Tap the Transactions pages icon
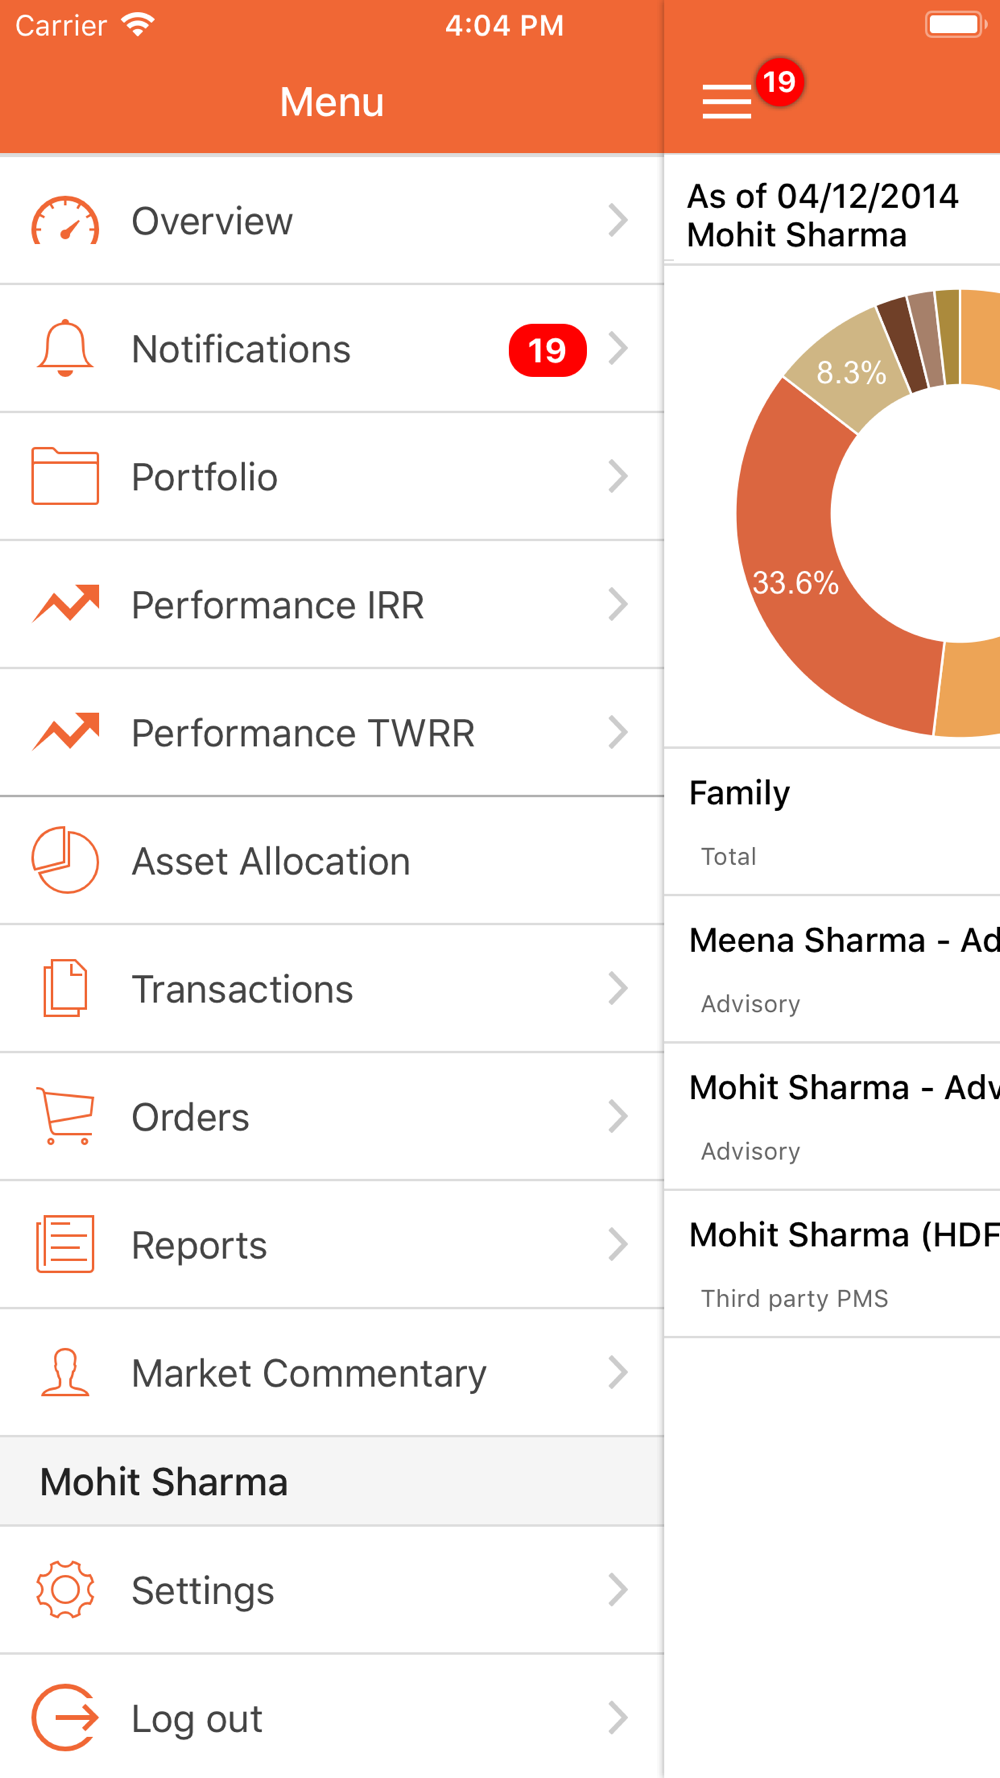Viewport: 1000px width, 1778px height. tap(65, 989)
